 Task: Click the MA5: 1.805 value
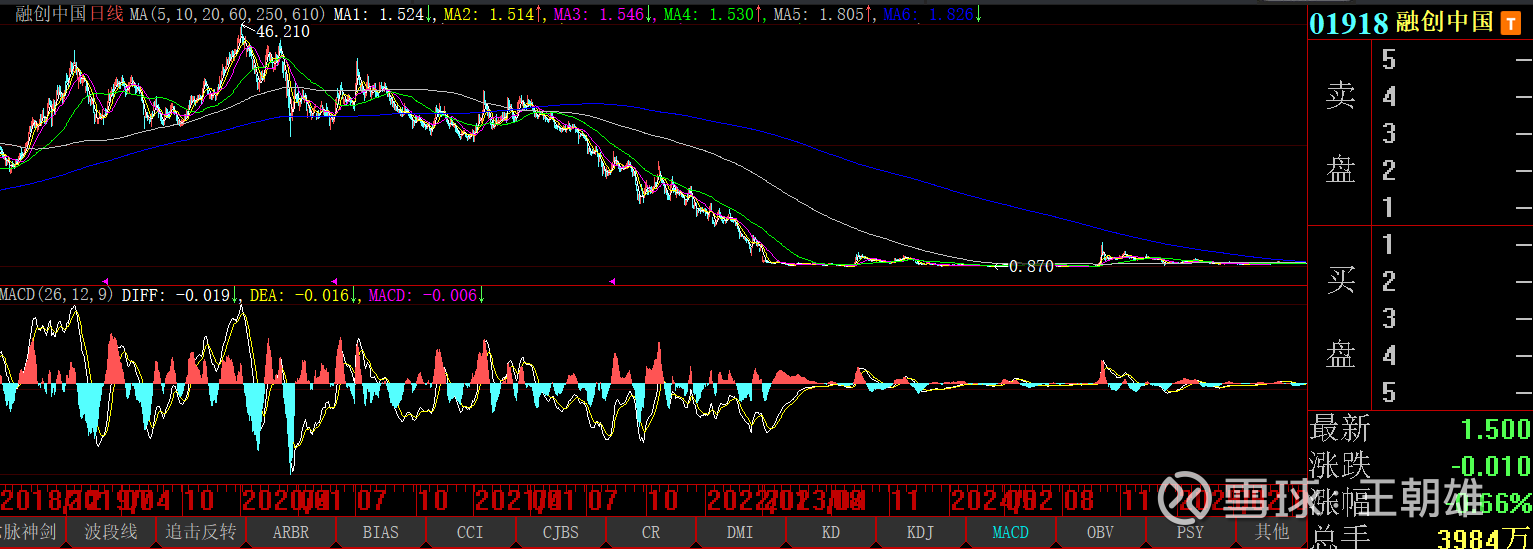click(x=822, y=15)
